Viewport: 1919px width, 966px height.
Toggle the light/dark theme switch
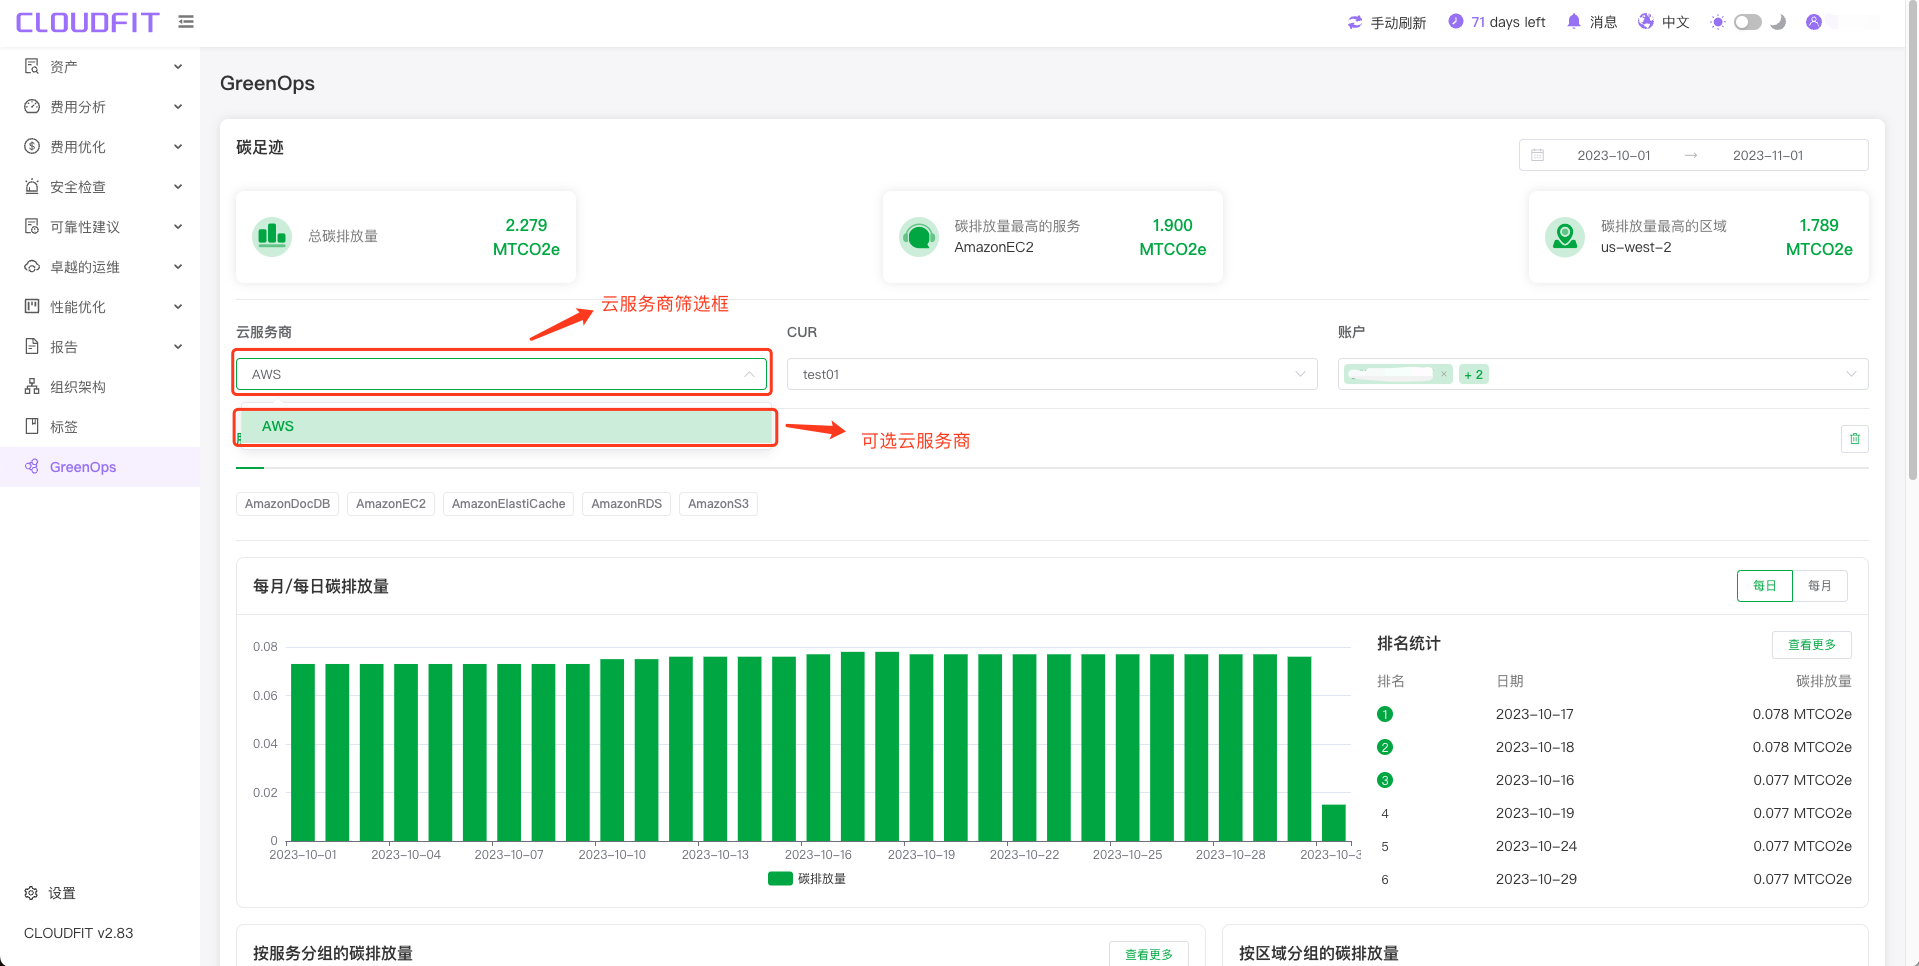pos(1748,22)
